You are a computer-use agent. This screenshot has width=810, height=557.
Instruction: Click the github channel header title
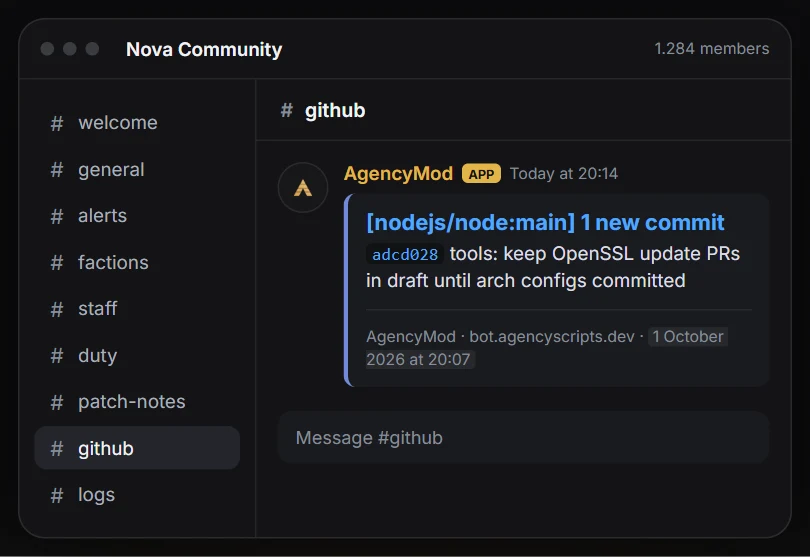pyautogui.click(x=335, y=111)
